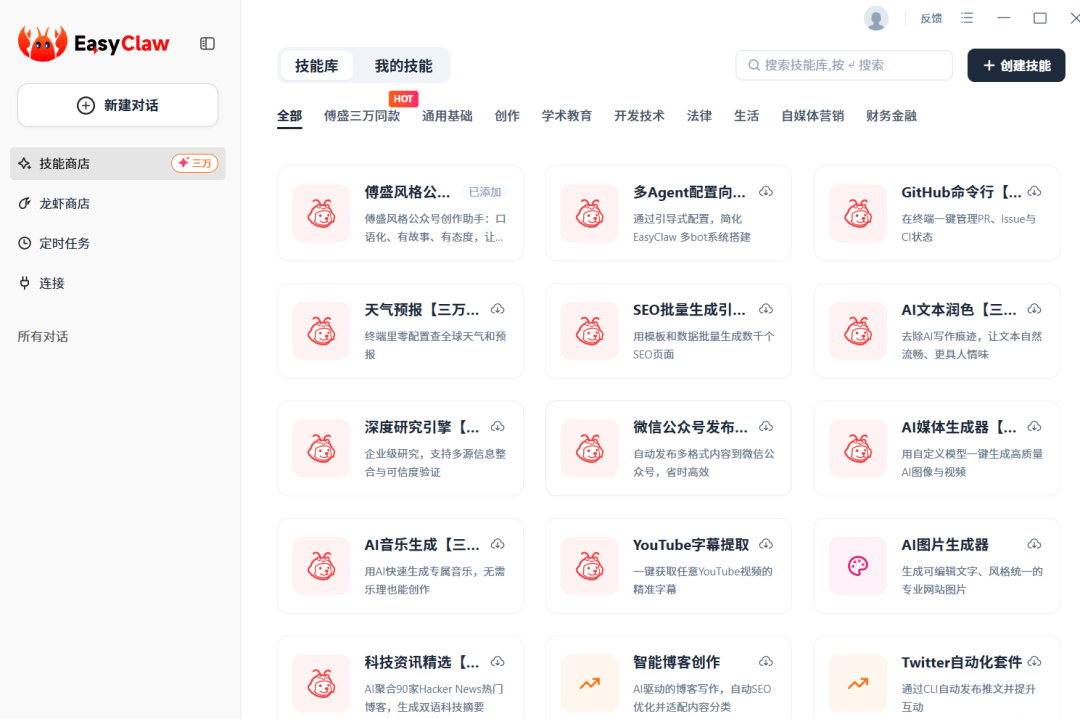The height and width of the screenshot is (719, 1080).
Task: Click the palette thumbnail on AI图片生成器 card
Action: point(857,565)
